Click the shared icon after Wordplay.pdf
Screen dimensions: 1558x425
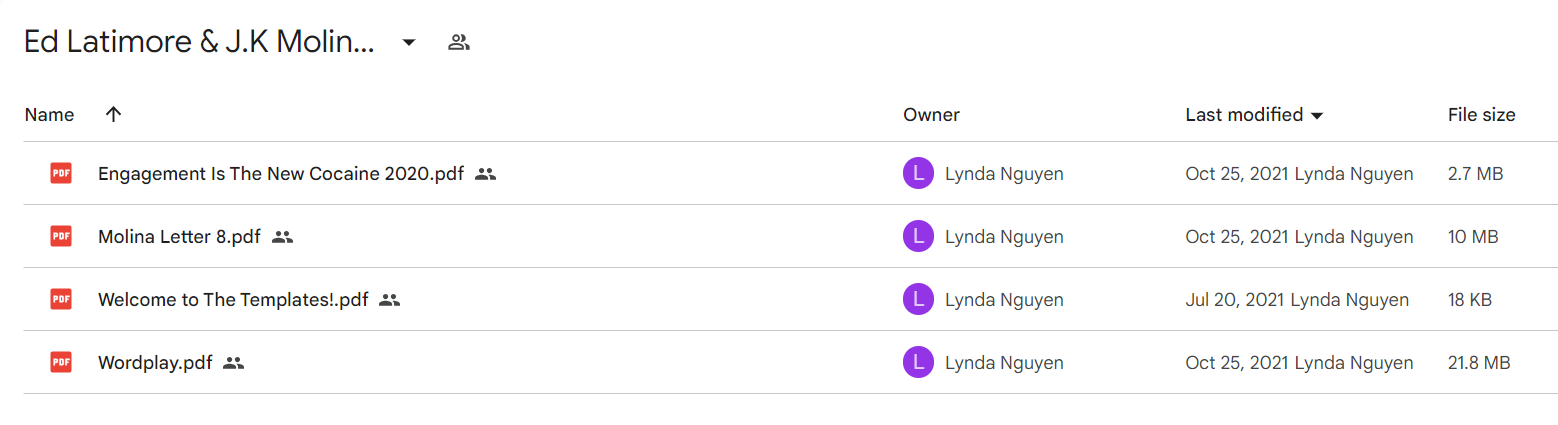[x=234, y=363]
